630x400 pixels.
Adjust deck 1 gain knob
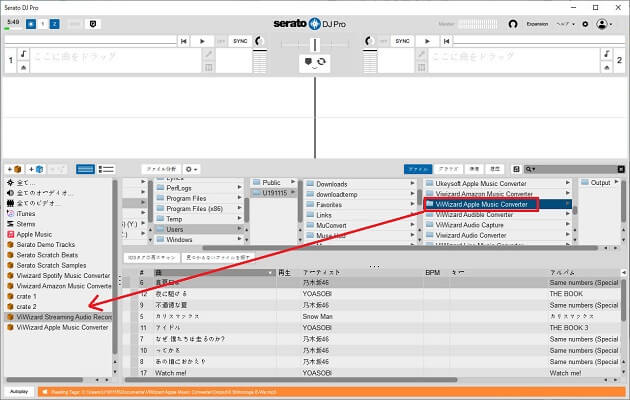[259, 41]
